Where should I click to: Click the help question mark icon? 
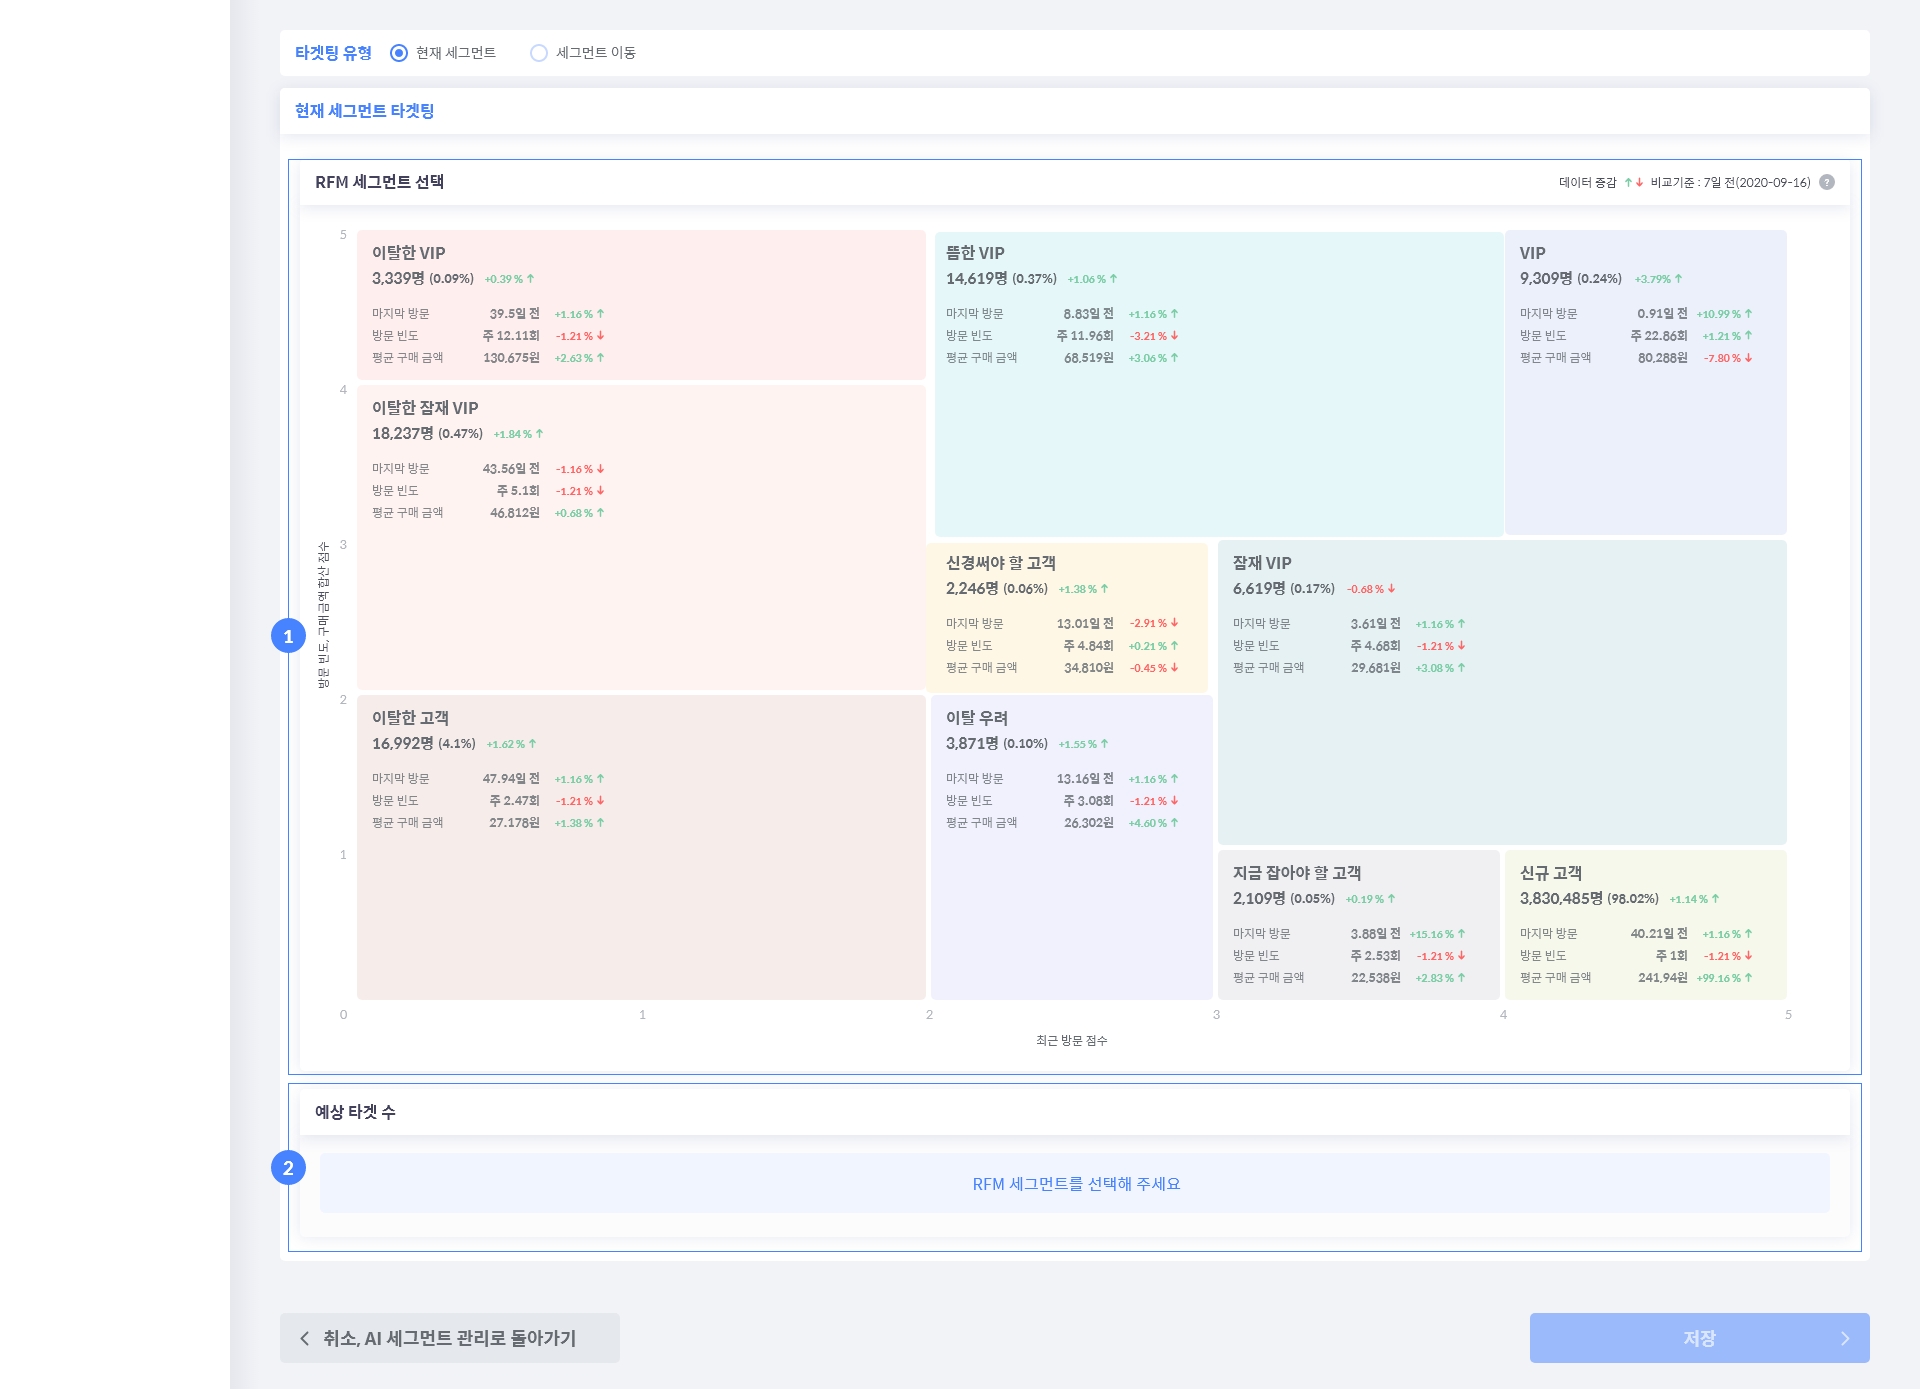(1827, 182)
